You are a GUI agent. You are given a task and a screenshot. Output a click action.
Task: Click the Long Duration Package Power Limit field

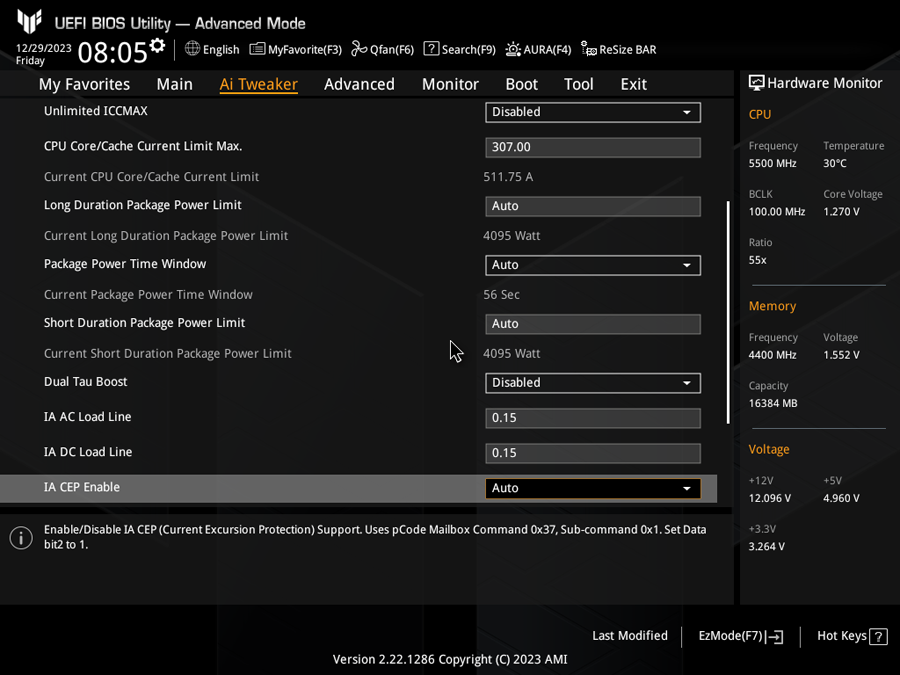(593, 206)
